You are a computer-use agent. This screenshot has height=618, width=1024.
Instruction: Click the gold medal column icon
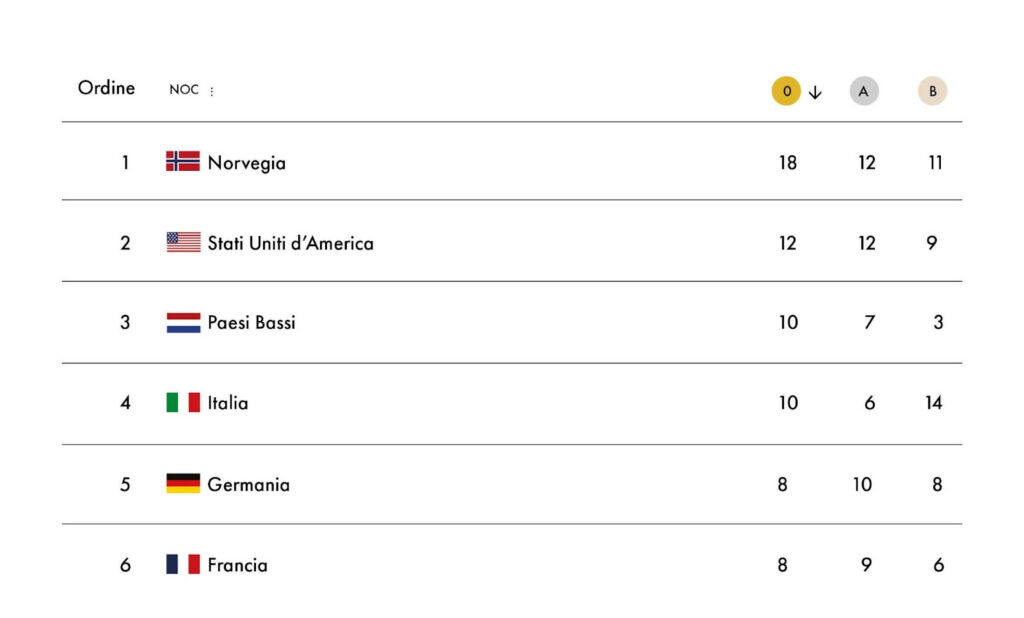786,92
